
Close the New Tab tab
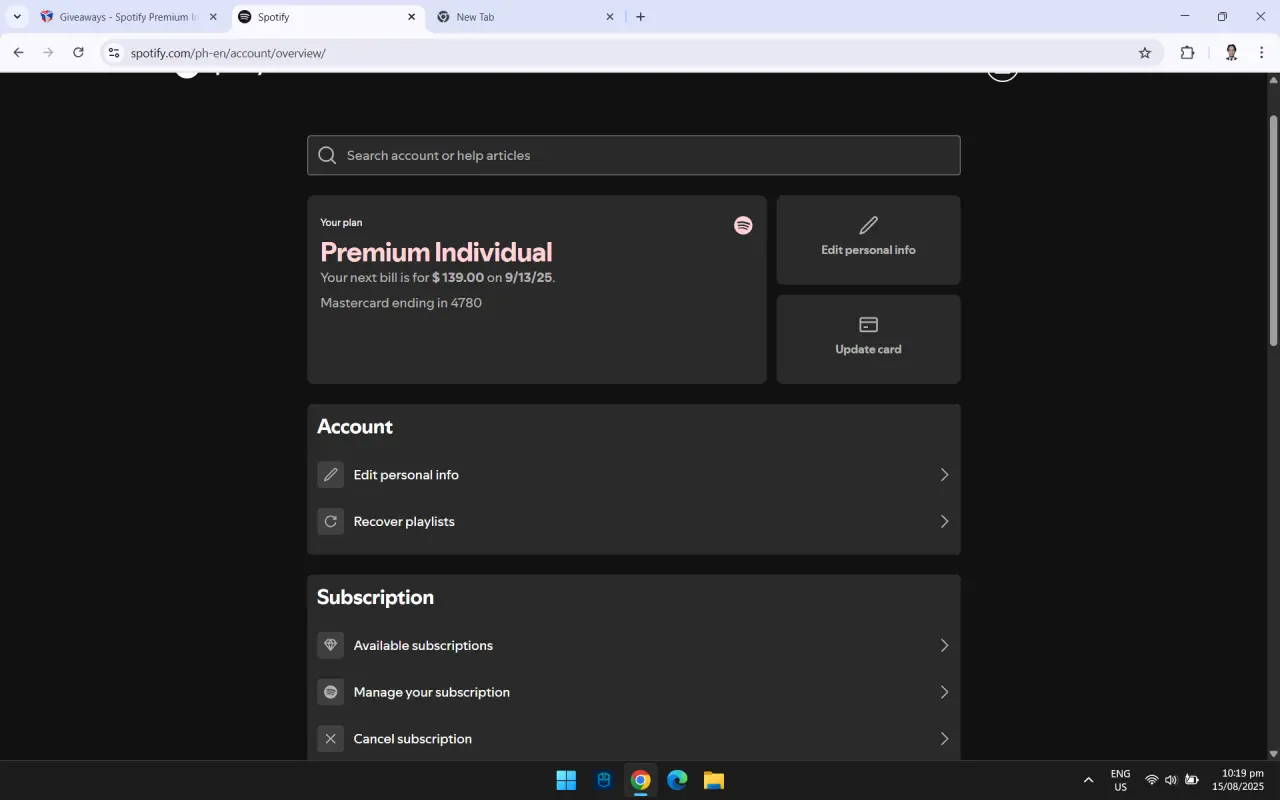pos(610,17)
